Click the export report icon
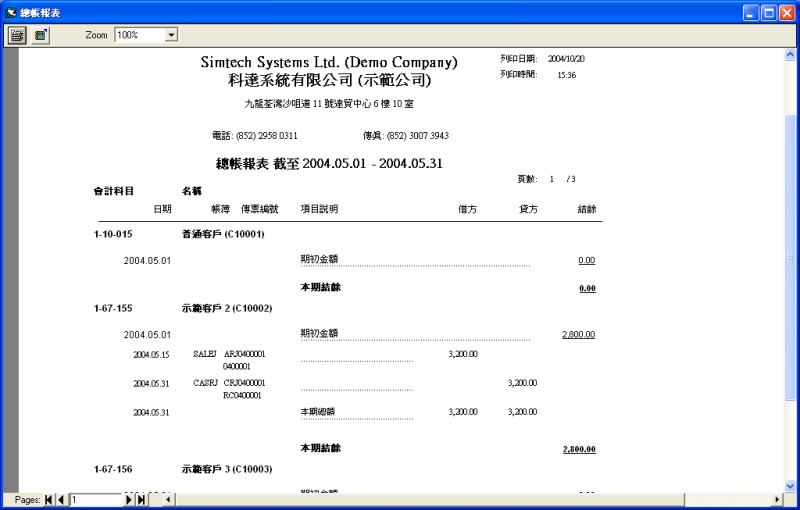This screenshot has width=800, height=510. [x=40, y=35]
